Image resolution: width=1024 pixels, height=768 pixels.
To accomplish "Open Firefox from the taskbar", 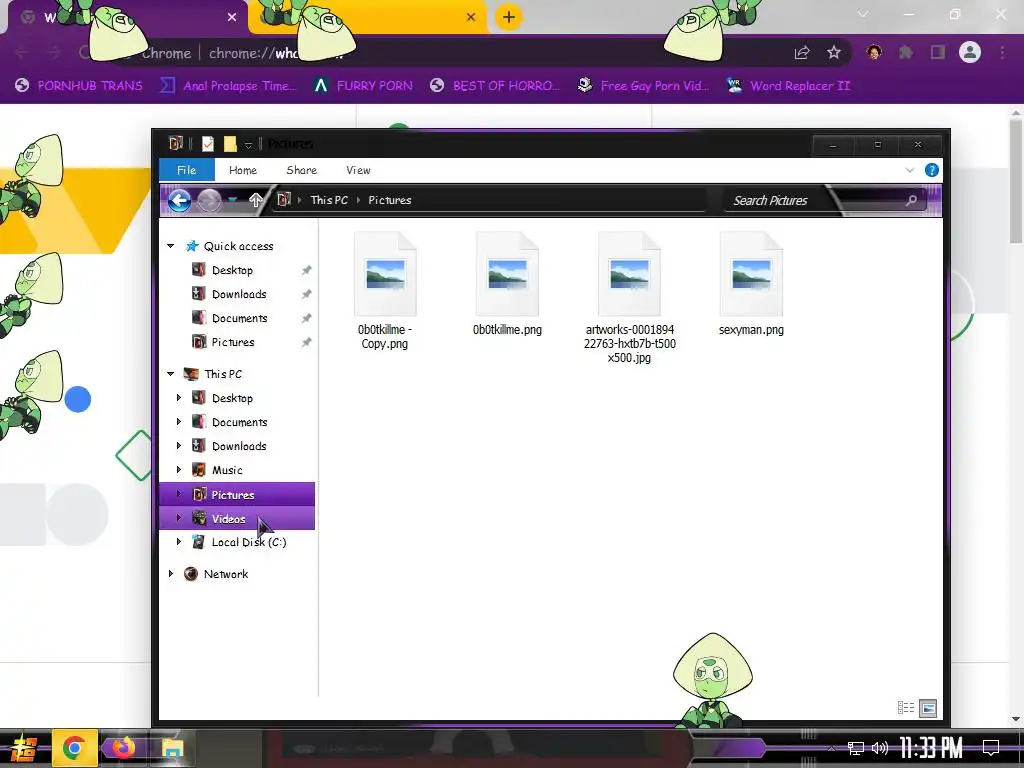I will point(123,748).
